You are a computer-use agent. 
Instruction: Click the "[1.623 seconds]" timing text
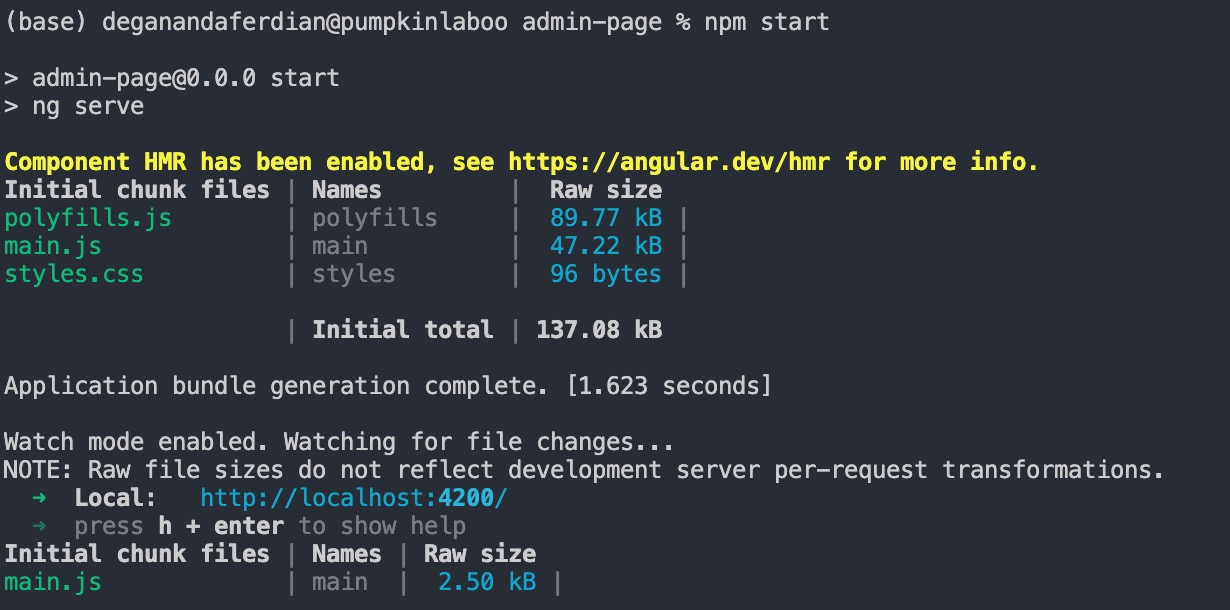pyautogui.click(x=669, y=386)
